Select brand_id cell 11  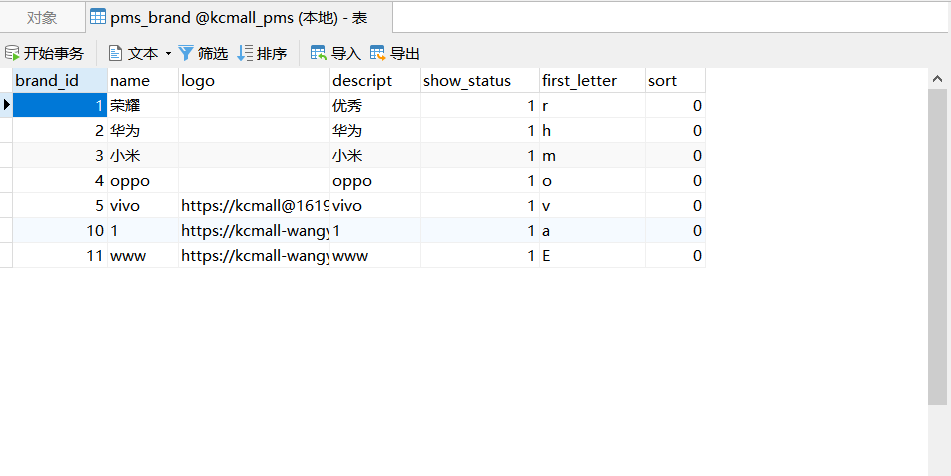(x=60, y=255)
